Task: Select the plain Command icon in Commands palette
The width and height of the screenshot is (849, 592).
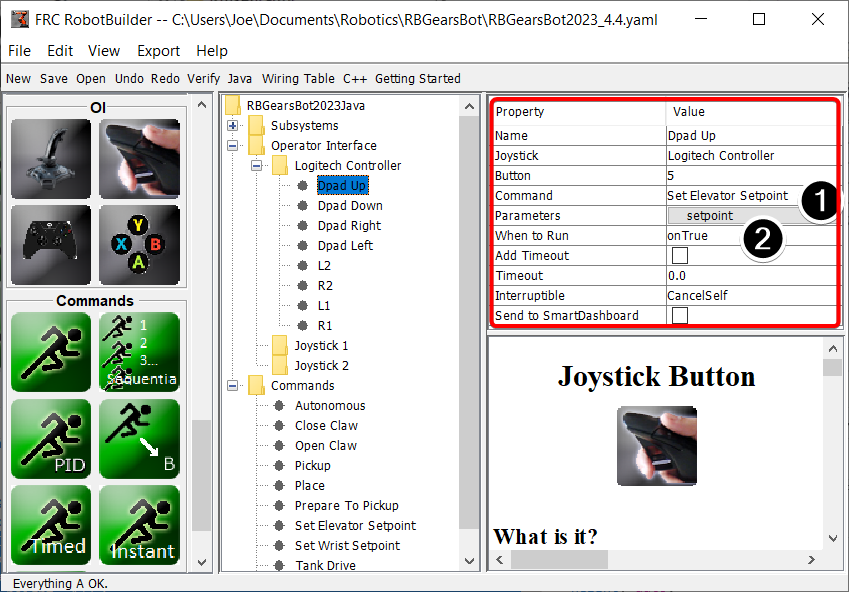Action: (50, 352)
